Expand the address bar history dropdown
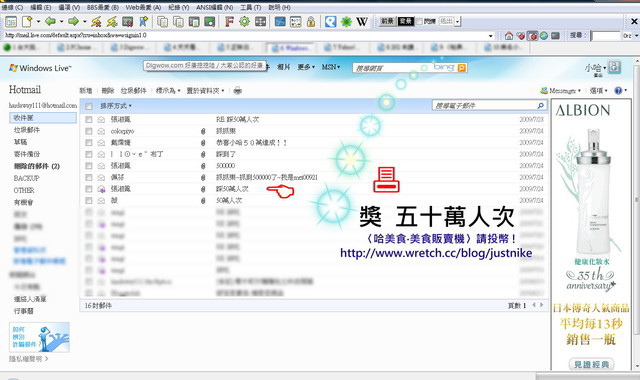 tap(491, 36)
